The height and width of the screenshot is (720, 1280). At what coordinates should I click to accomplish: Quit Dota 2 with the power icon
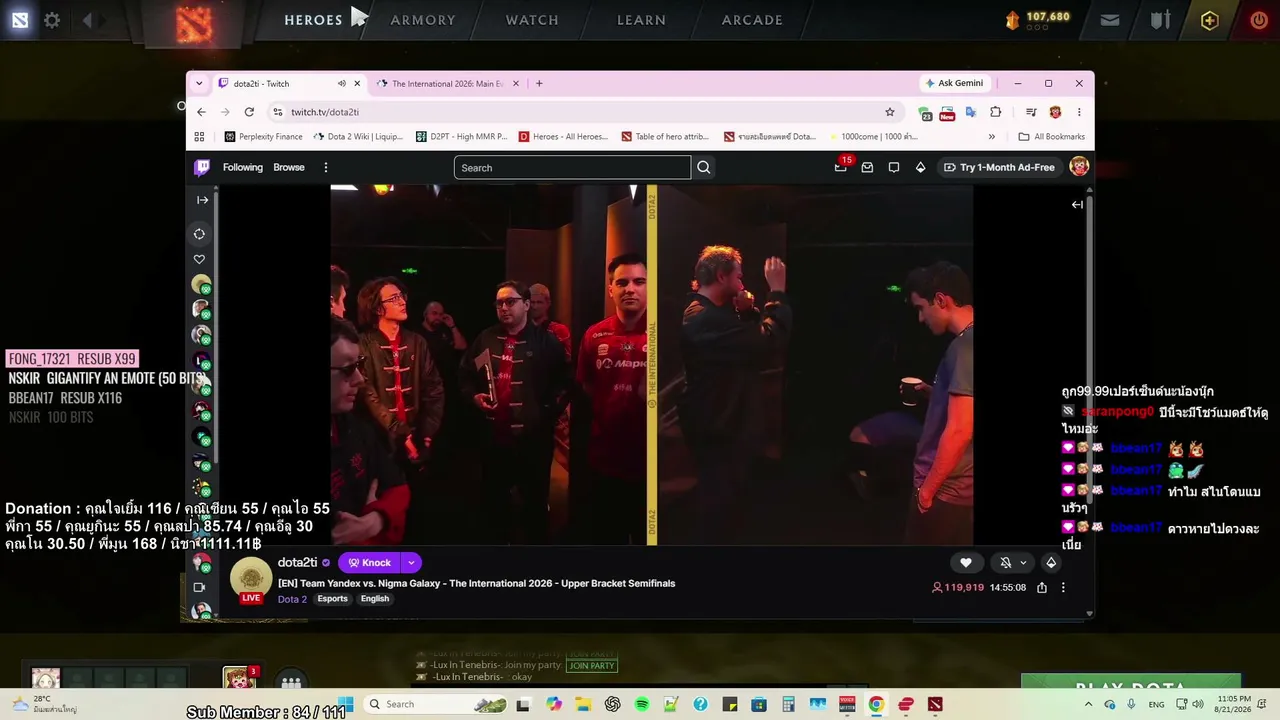pyautogui.click(x=1259, y=20)
